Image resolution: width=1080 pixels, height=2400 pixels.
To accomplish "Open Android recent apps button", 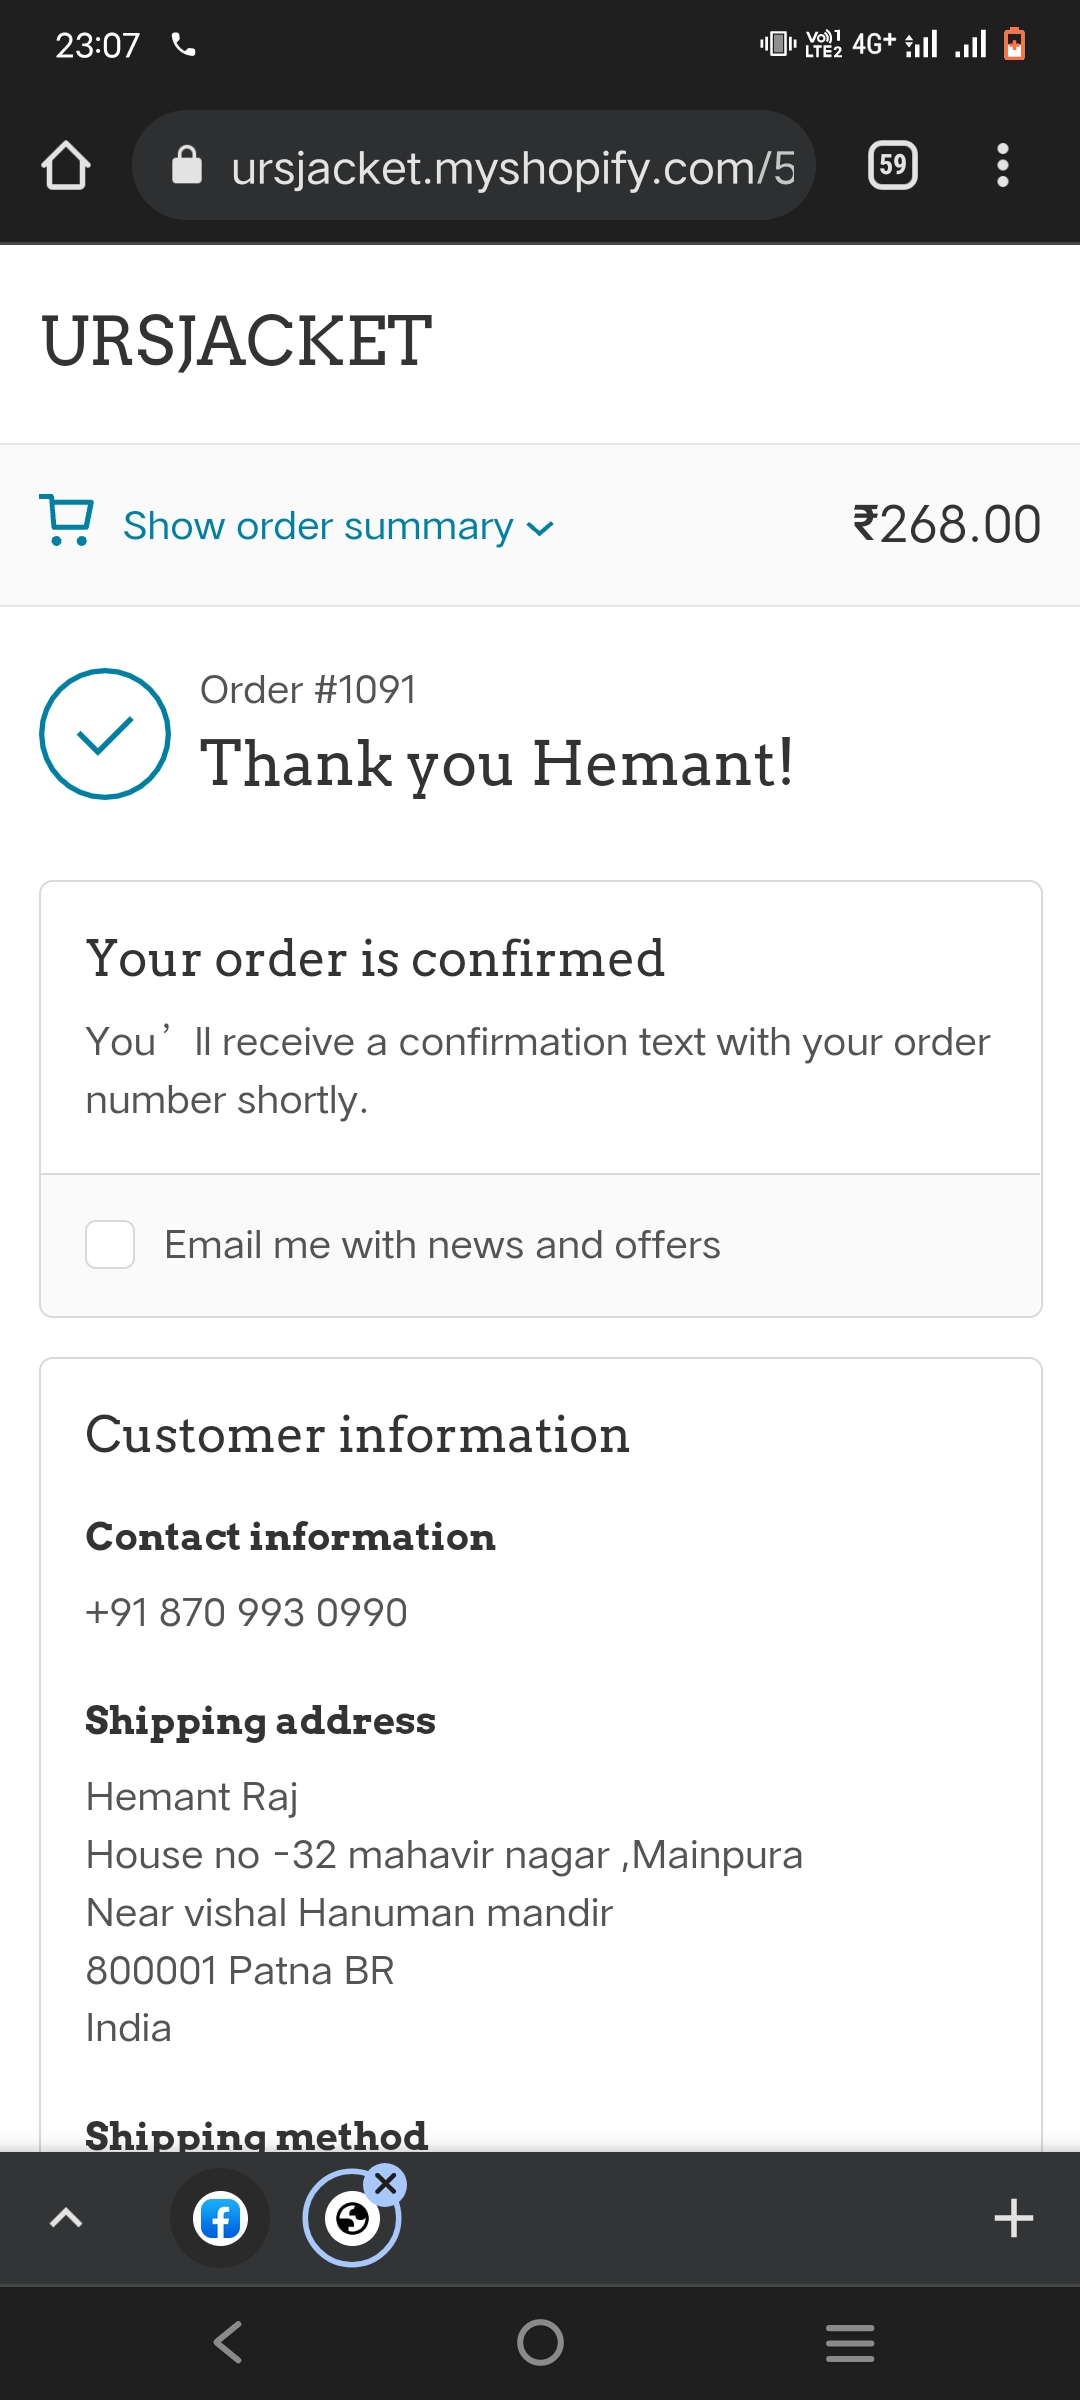I will coord(850,2342).
